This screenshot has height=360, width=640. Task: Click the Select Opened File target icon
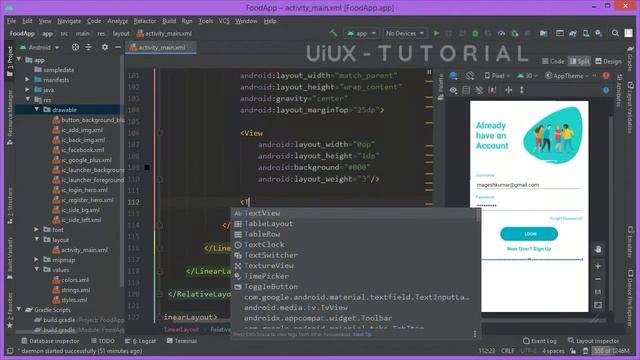[75, 47]
